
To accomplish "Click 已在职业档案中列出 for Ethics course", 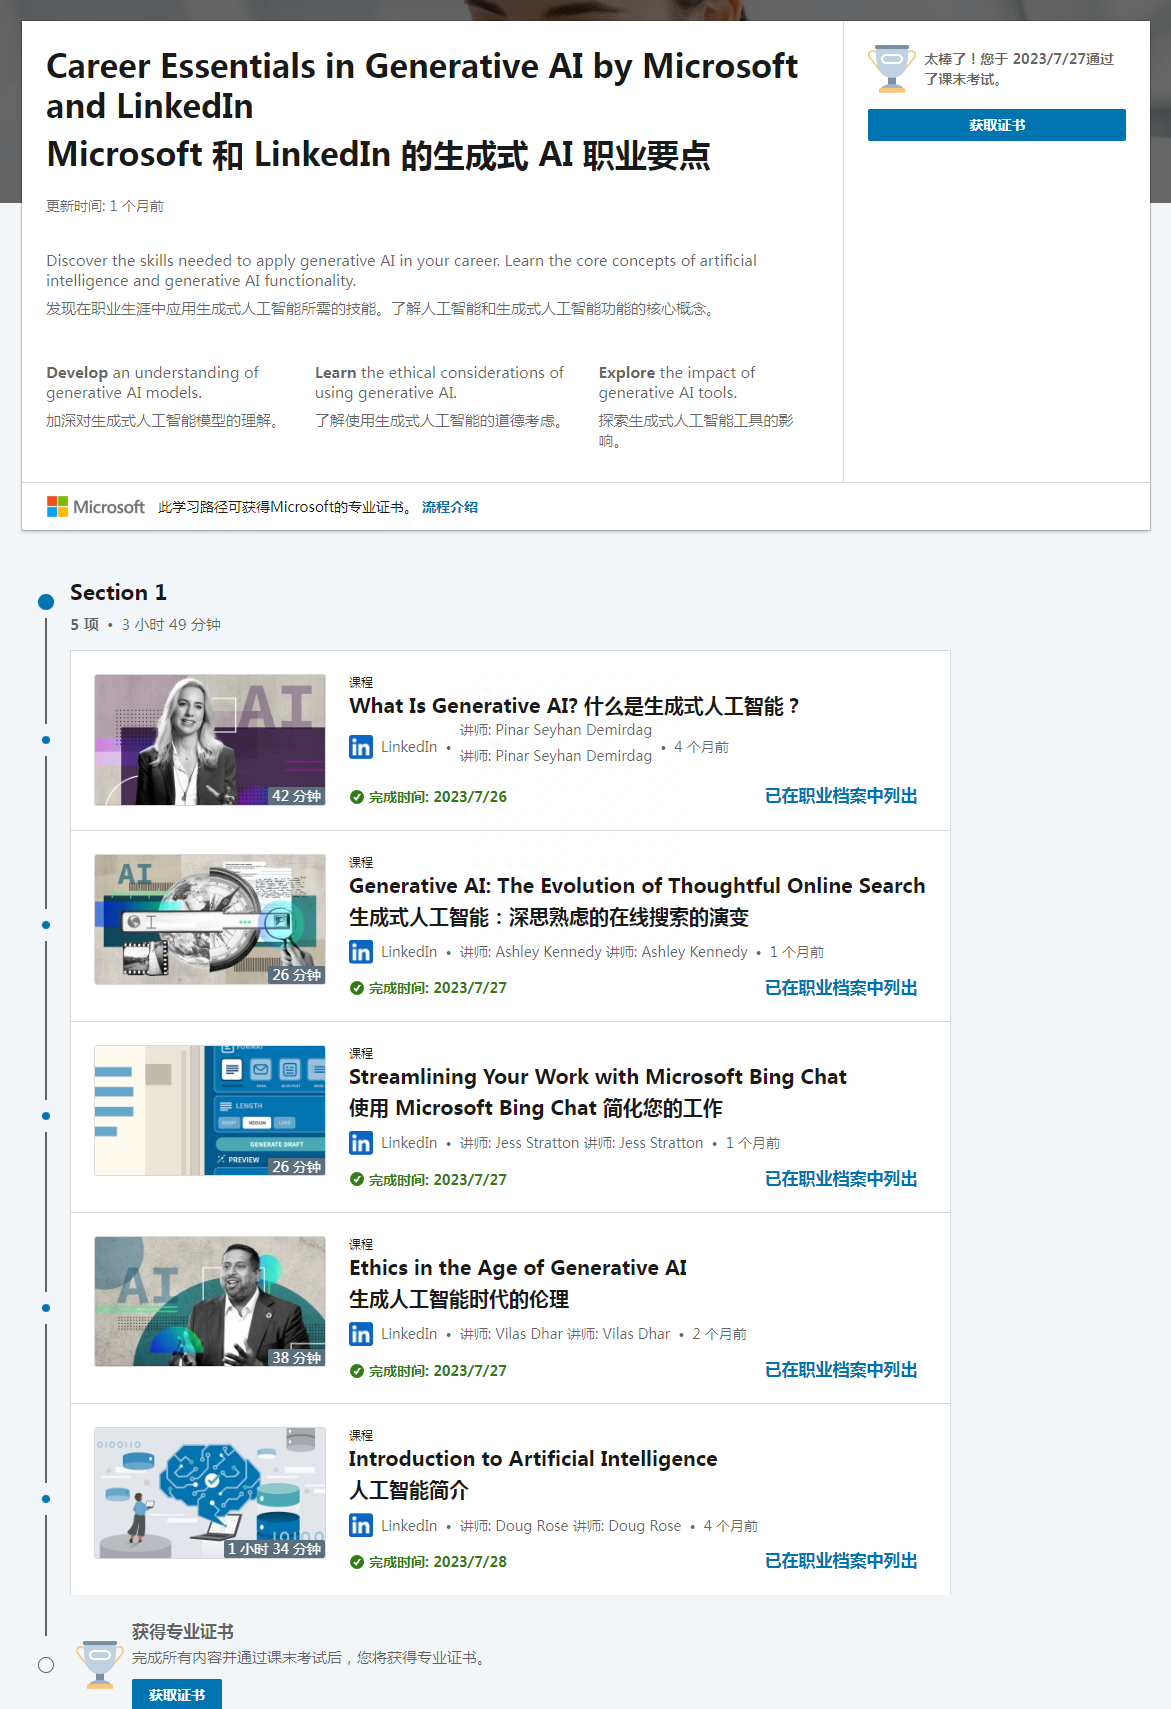I will click(x=841, y=1370).
